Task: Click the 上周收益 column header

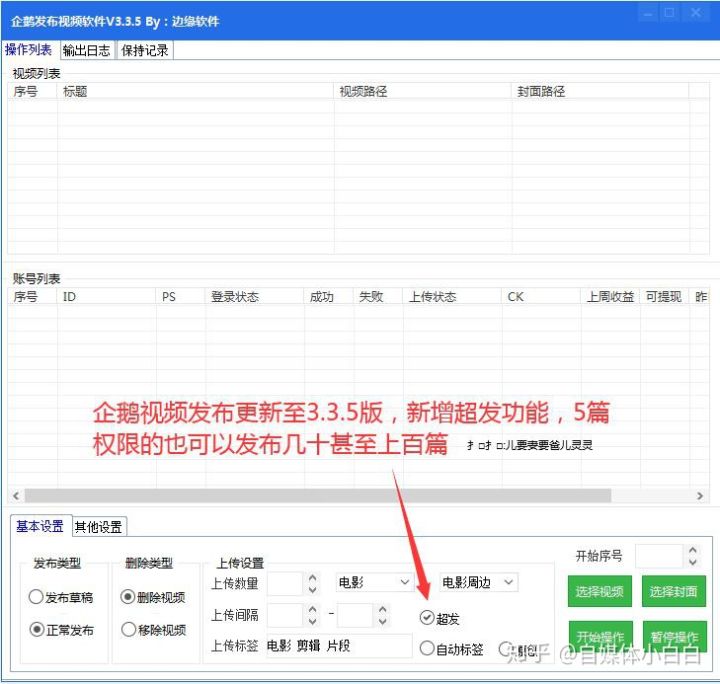Action: 611,297
